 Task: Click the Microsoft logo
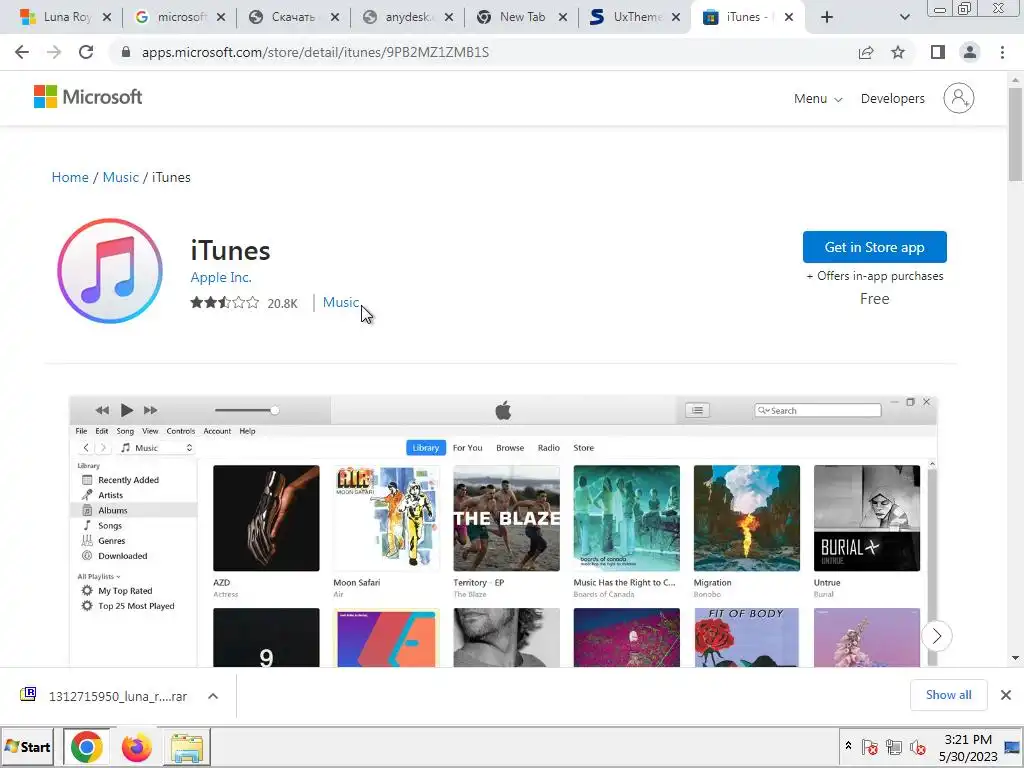(x=88, y=97)
